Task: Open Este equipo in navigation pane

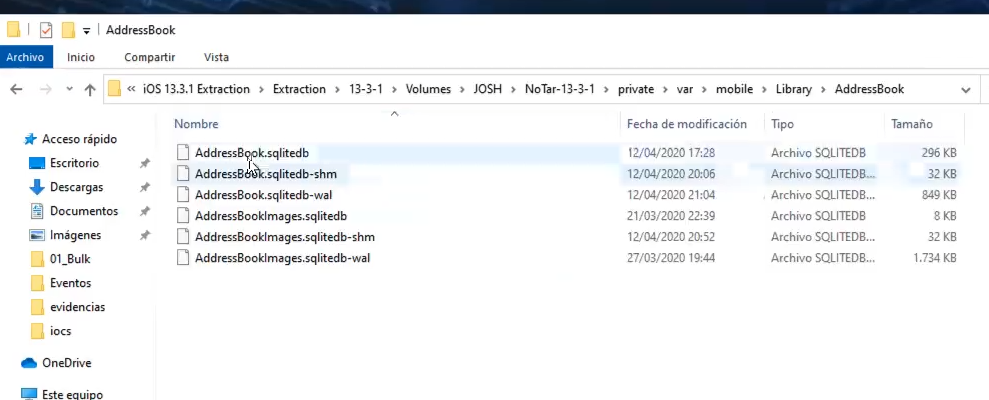Action: 72,394
